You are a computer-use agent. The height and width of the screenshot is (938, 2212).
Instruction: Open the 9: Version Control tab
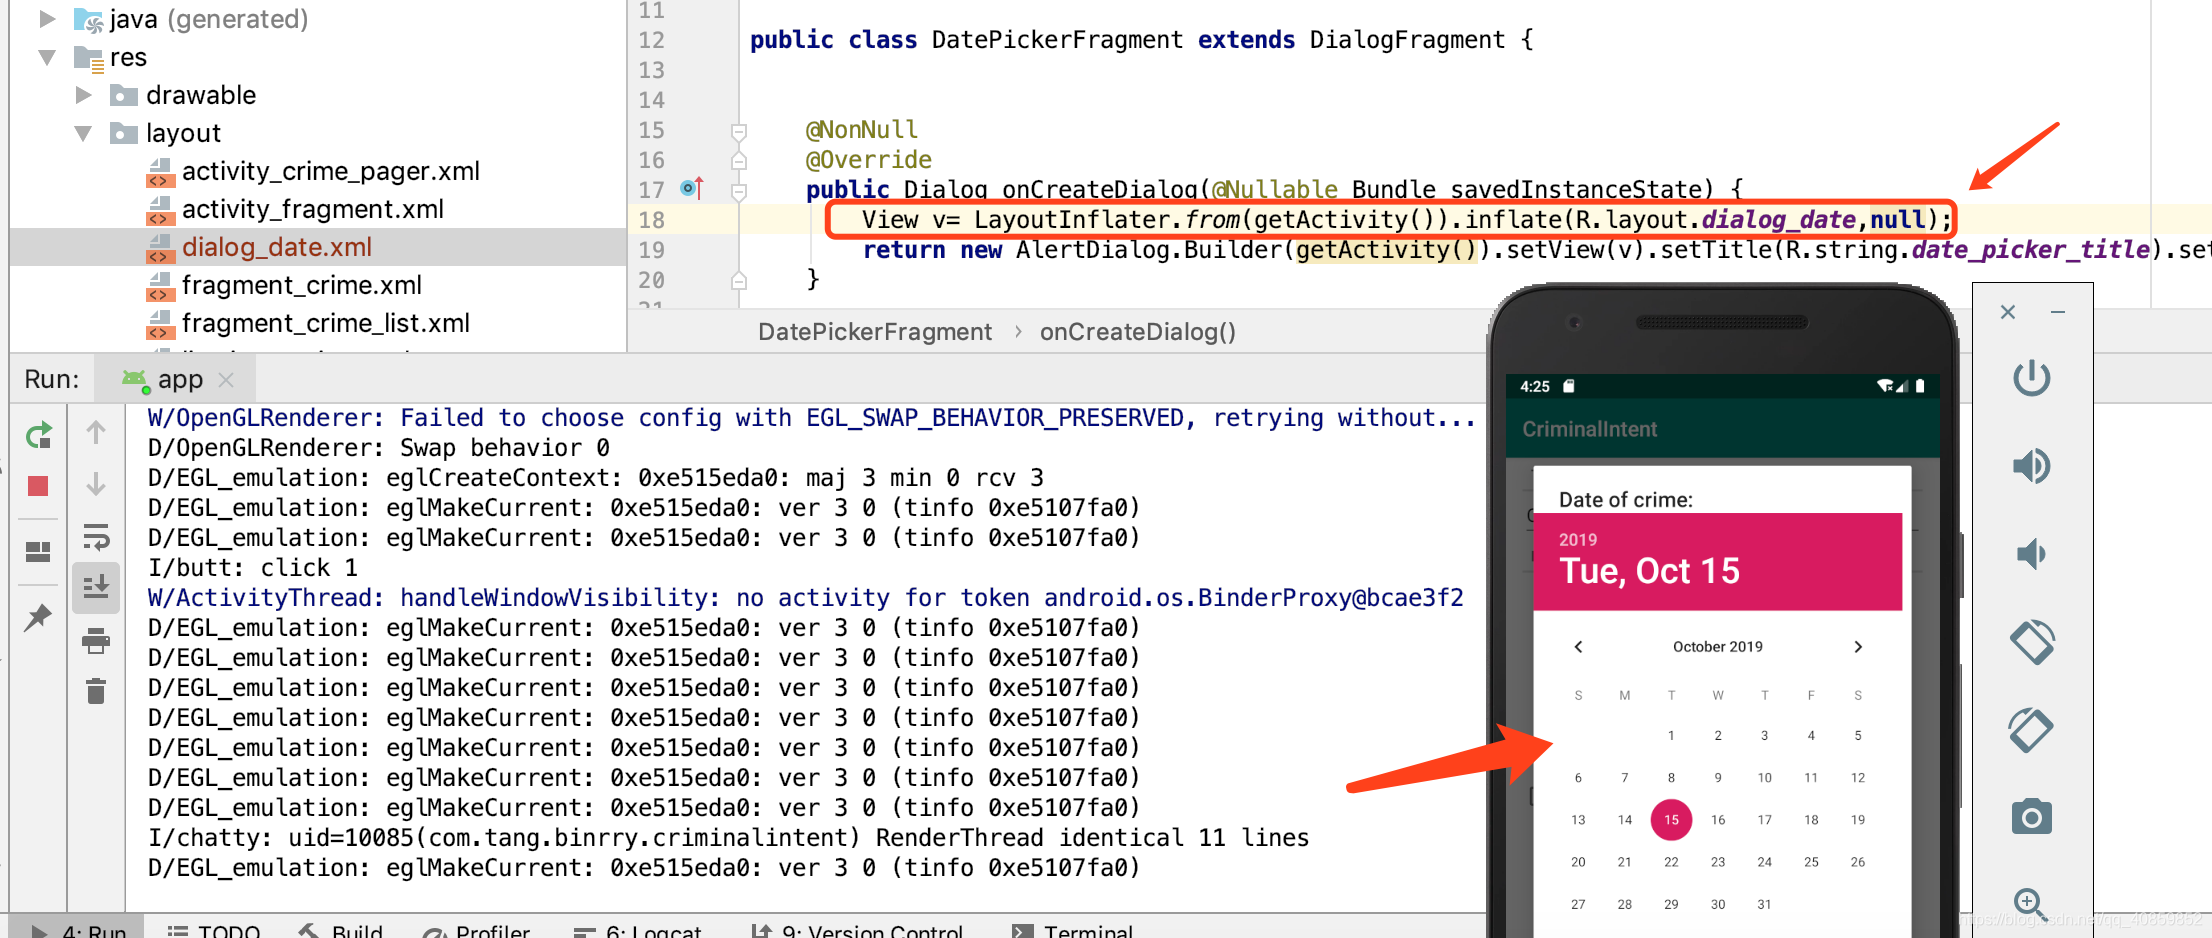(x=858, y=930)
